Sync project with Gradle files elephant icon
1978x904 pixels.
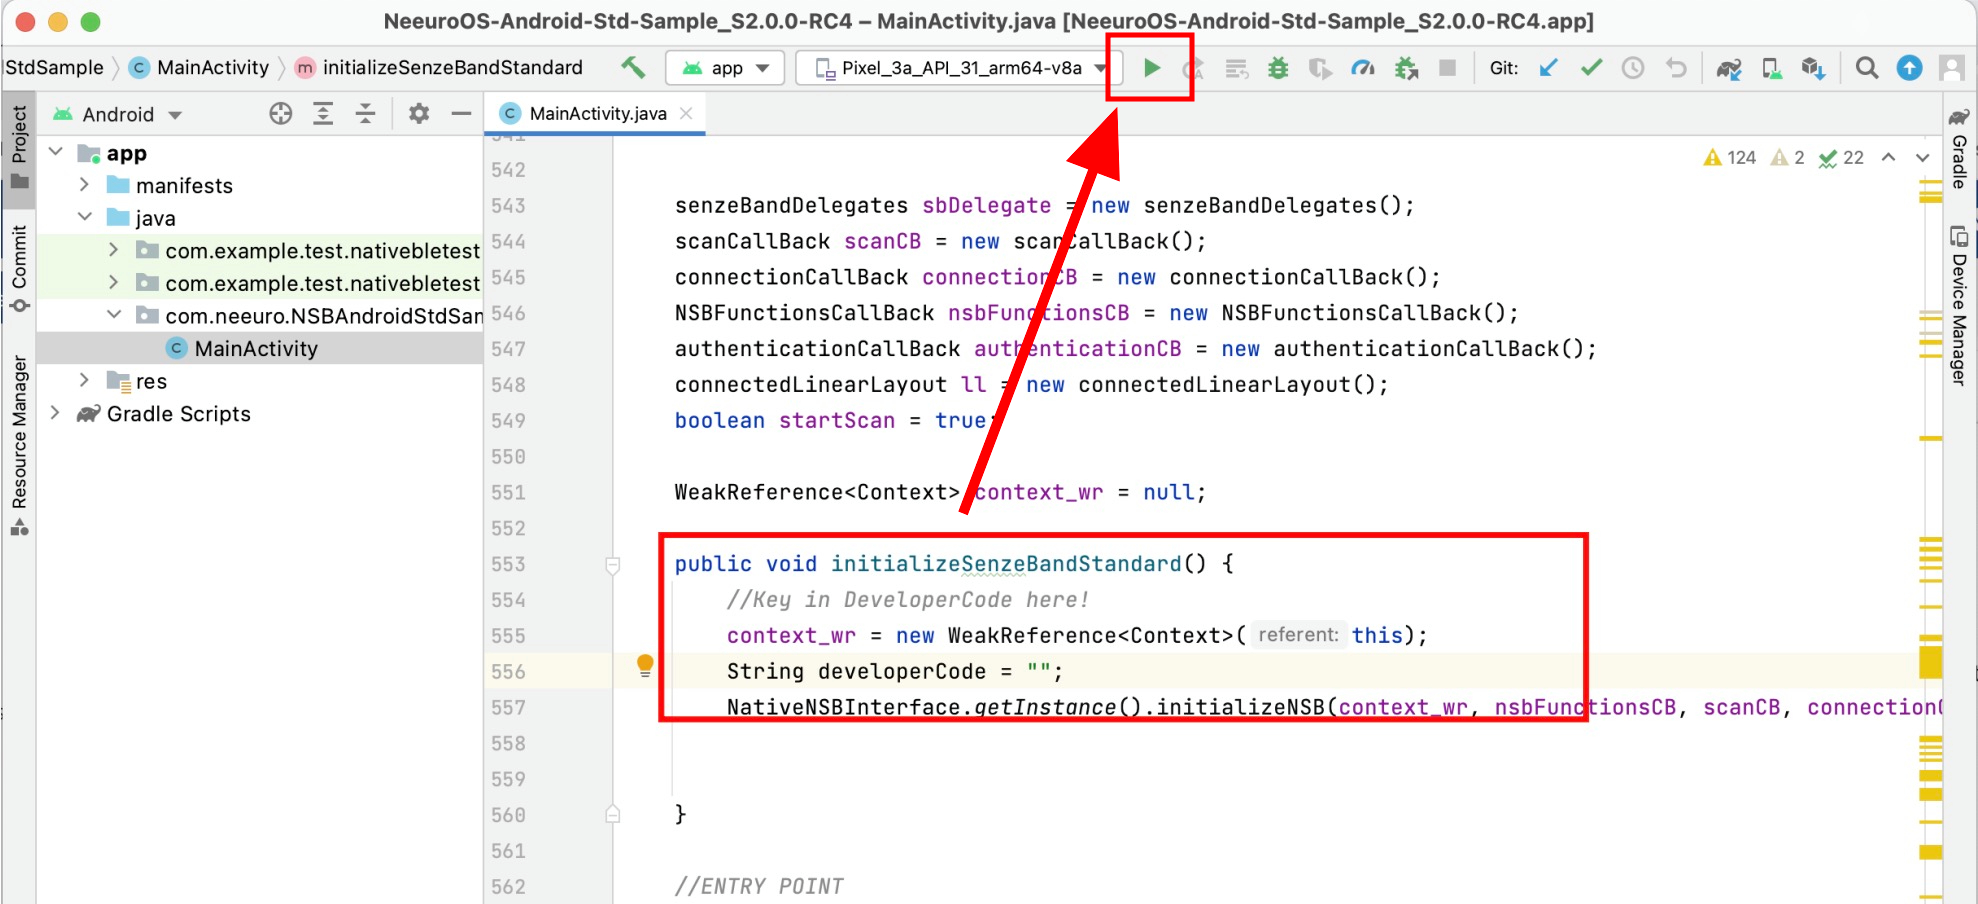(1727, 68)
